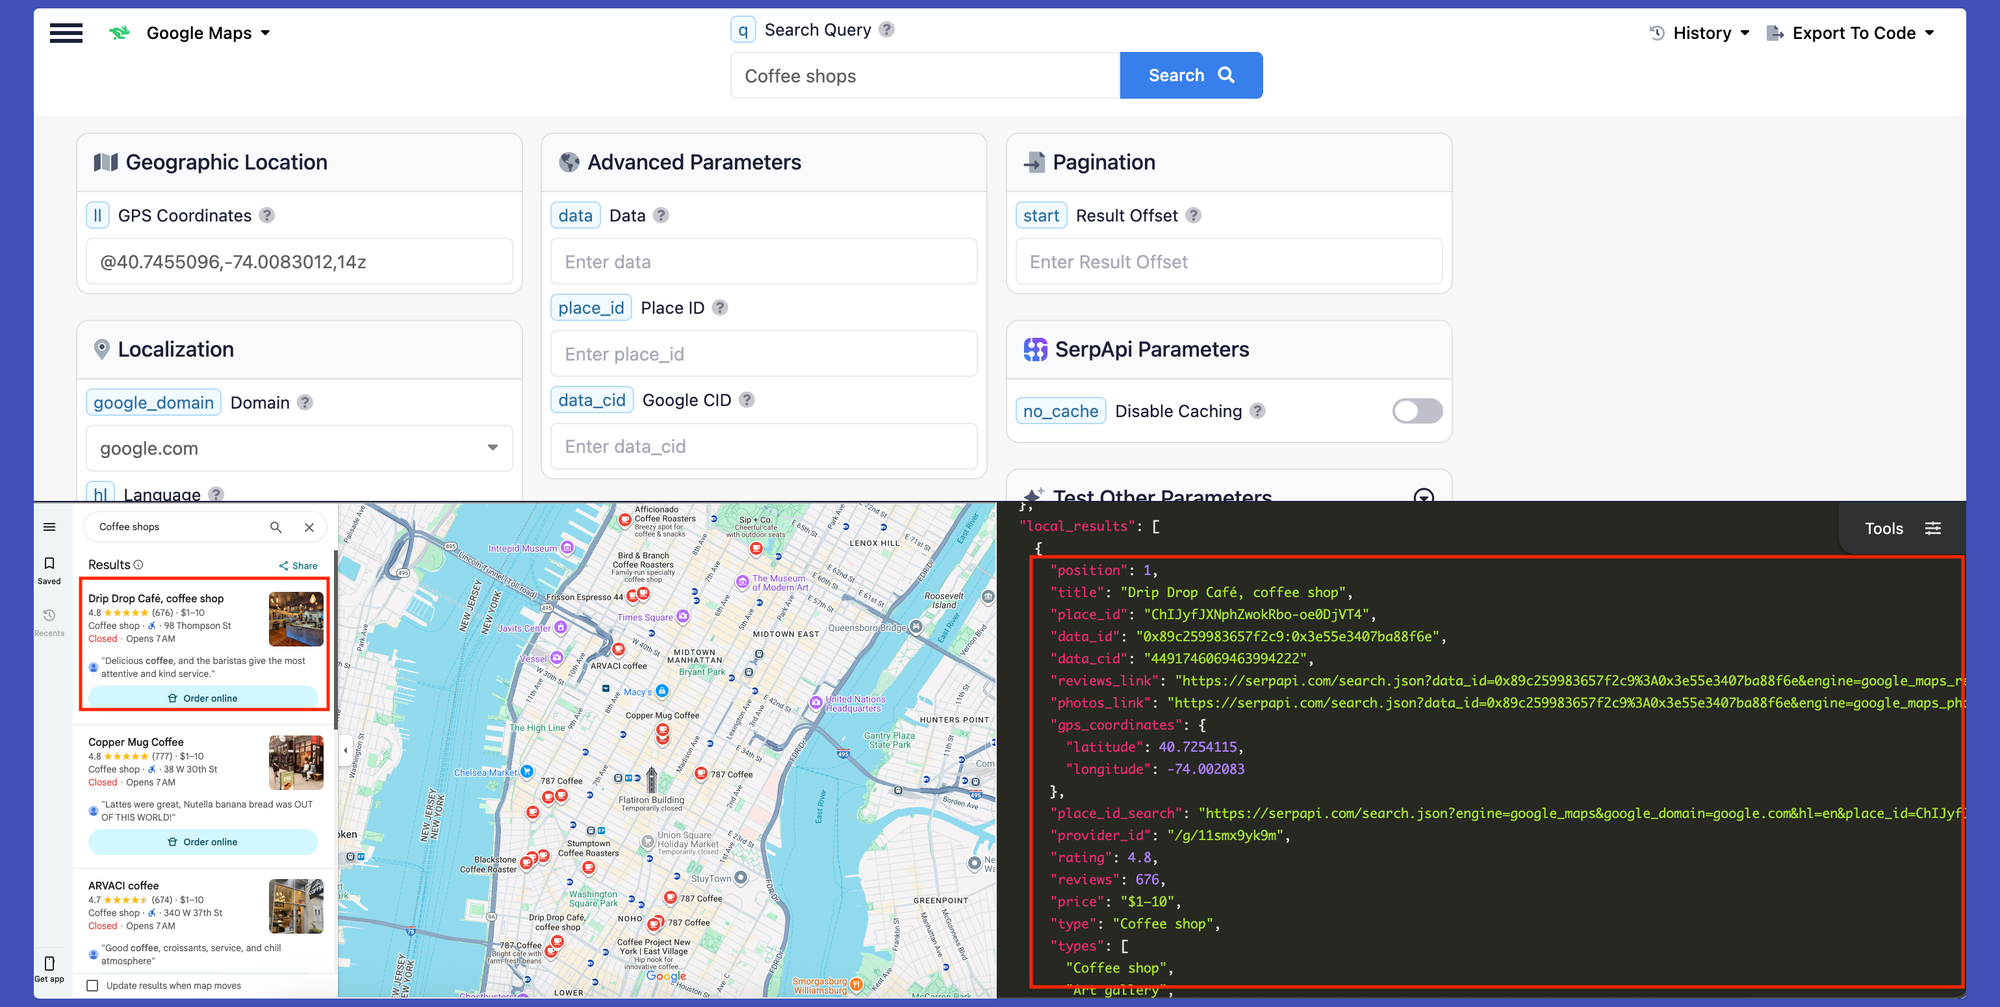Expand the Test Other Parameters section

point(1424,496)
